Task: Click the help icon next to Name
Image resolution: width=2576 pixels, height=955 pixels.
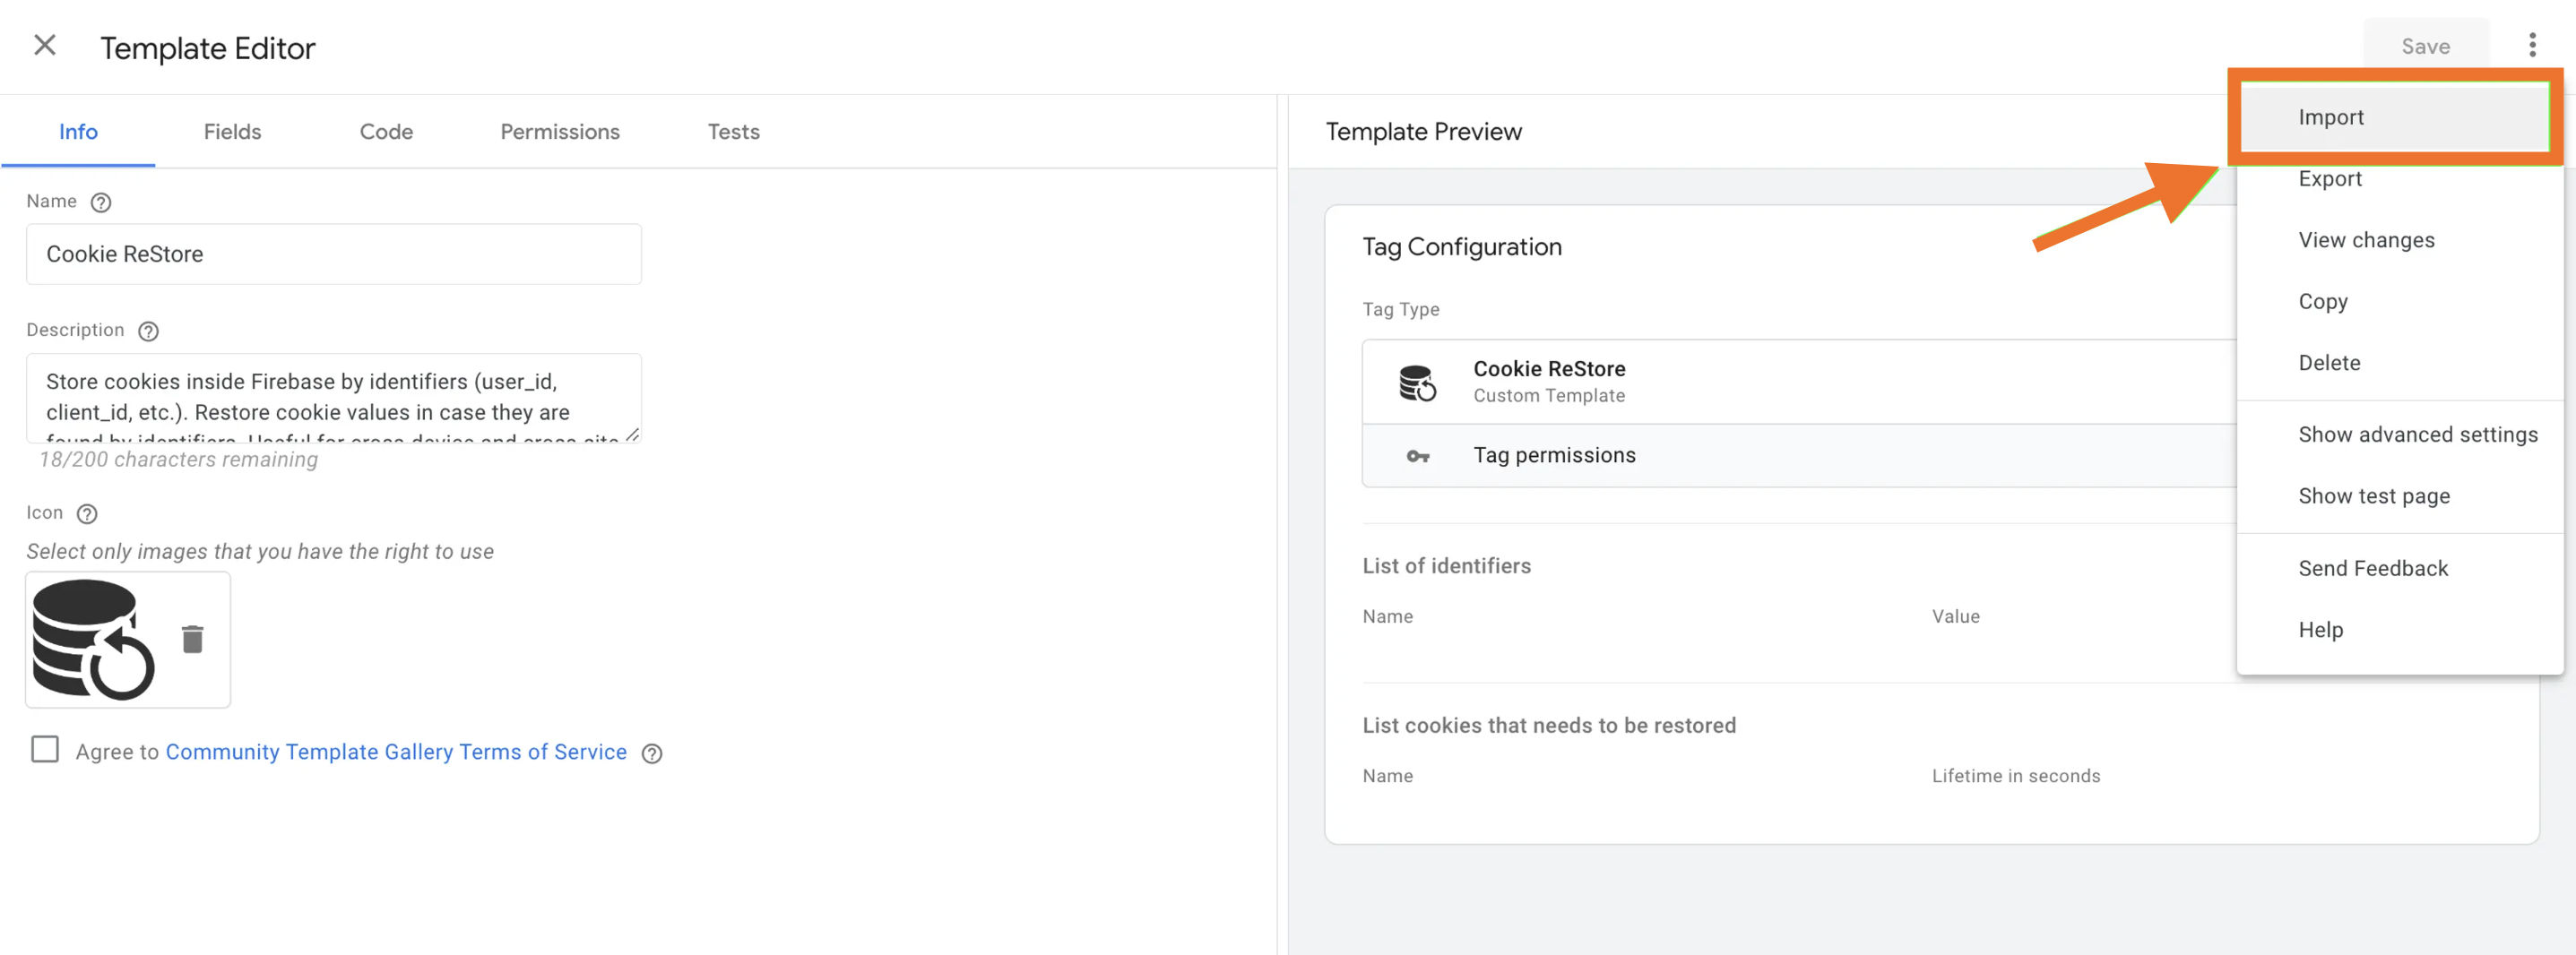Action: pos(101,202)
